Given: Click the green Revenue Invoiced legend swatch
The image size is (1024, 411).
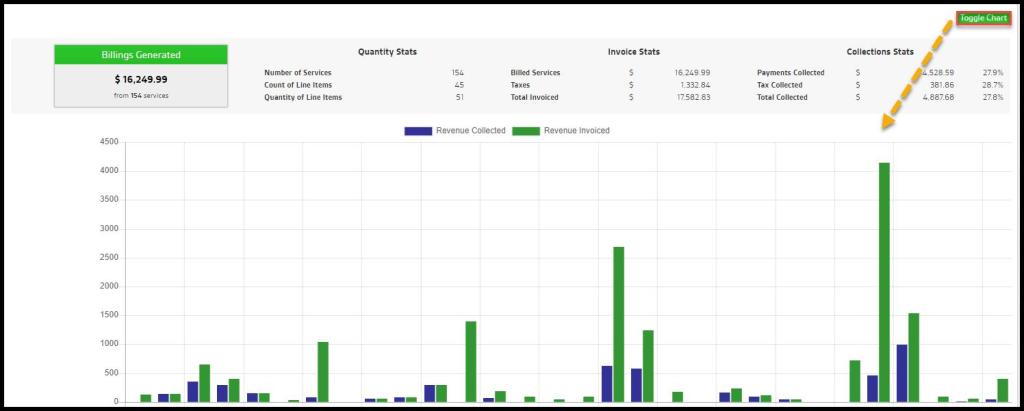Looking at the screenshot, I should (526, 131).
